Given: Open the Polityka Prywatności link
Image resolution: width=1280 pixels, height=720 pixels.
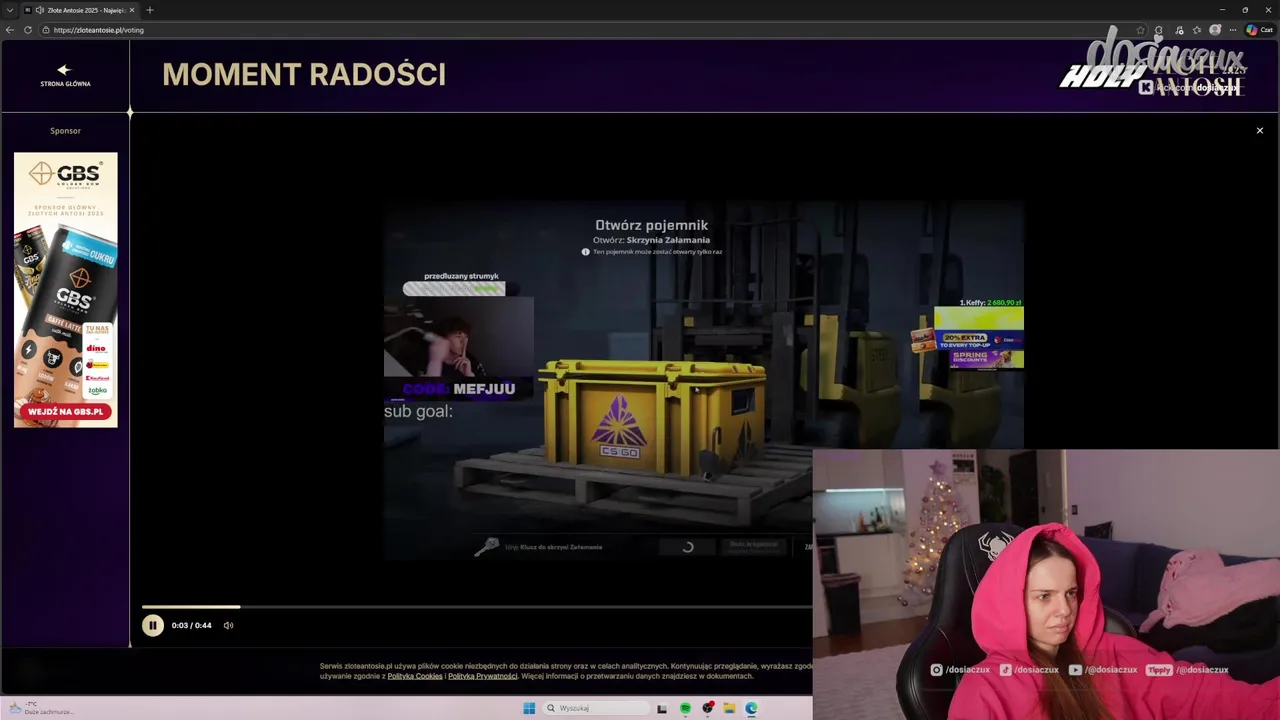Looking at the screenshot, I should [x=483, y=676].
